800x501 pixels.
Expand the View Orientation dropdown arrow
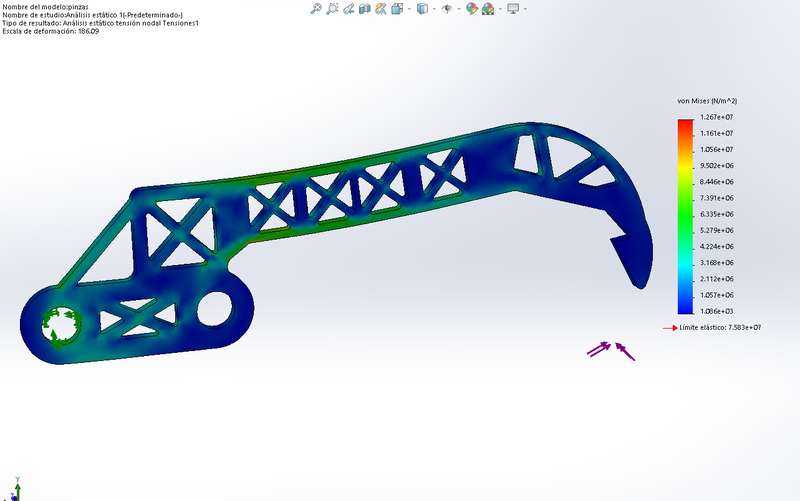coord(409,9)
